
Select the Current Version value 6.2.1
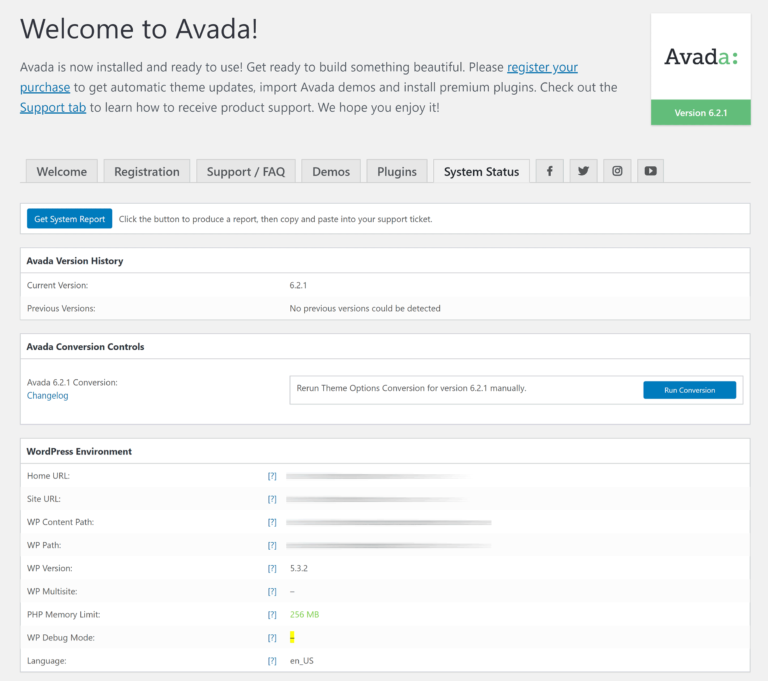point(298,285)
